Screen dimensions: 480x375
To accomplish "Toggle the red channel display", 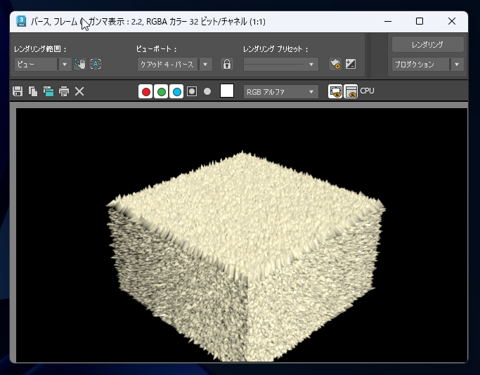I will point(146,92).
